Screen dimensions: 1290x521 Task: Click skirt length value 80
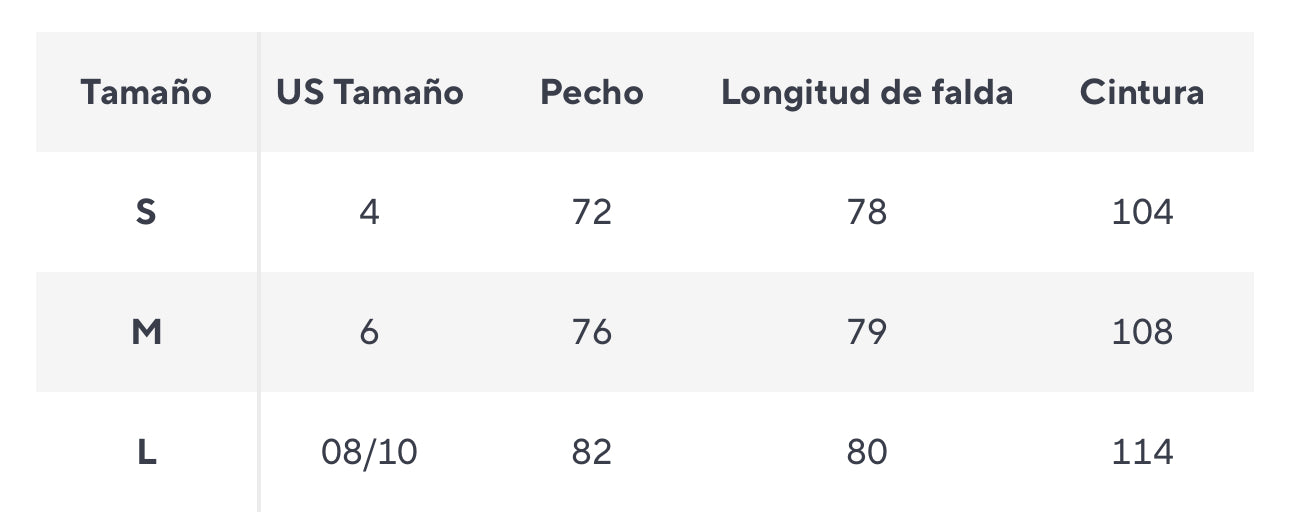(867, 452)
